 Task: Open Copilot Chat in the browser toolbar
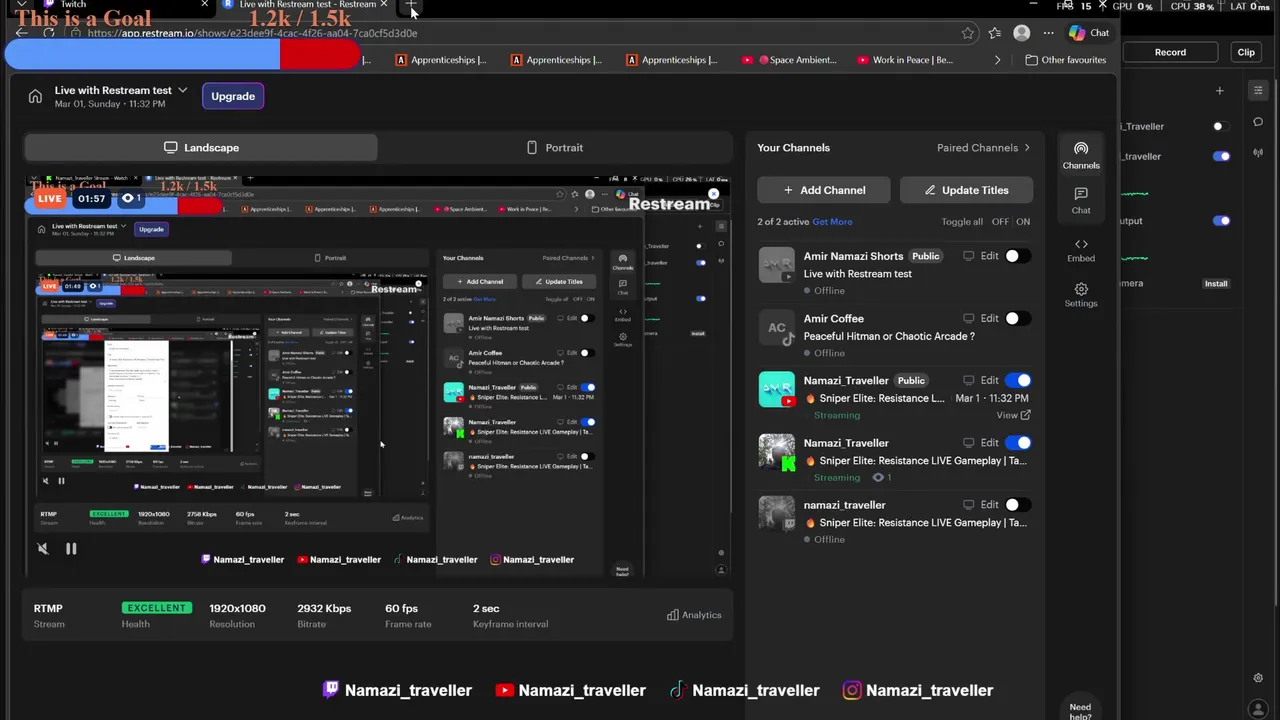[1089, 33]
